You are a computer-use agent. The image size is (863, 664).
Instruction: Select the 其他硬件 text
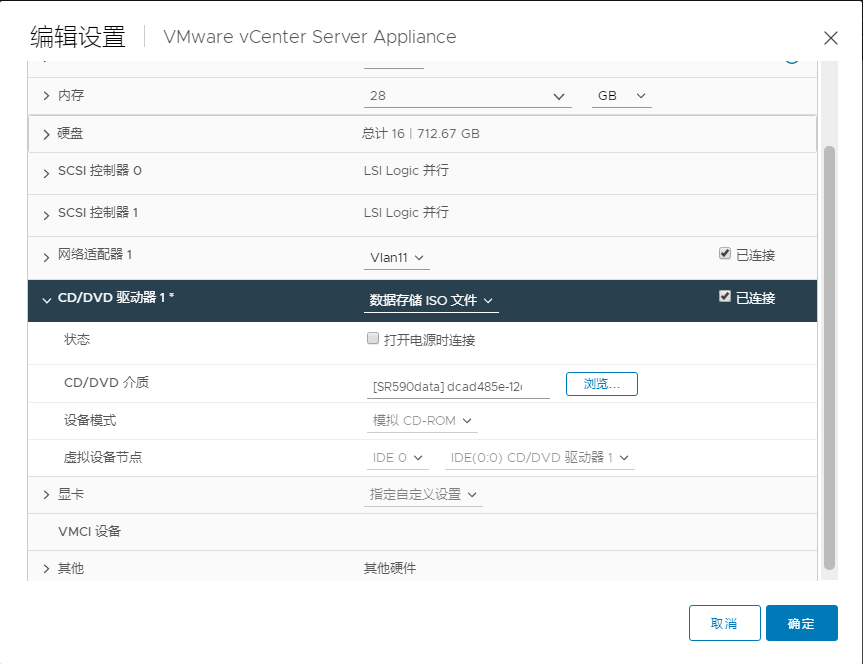[x=390, y=568]
